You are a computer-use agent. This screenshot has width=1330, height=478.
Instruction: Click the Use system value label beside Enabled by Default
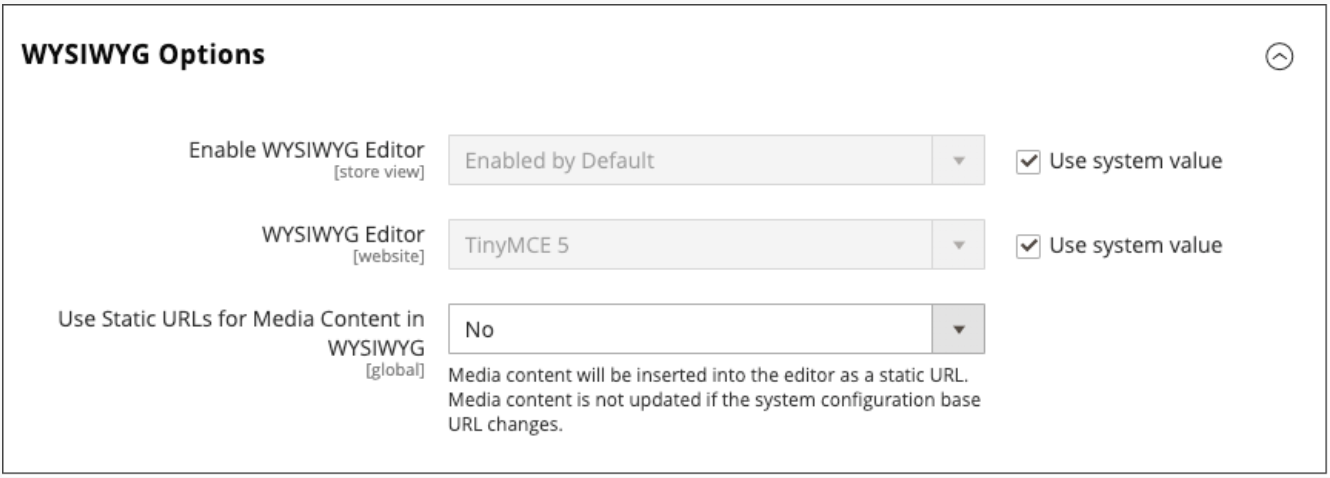(1134, 161)
